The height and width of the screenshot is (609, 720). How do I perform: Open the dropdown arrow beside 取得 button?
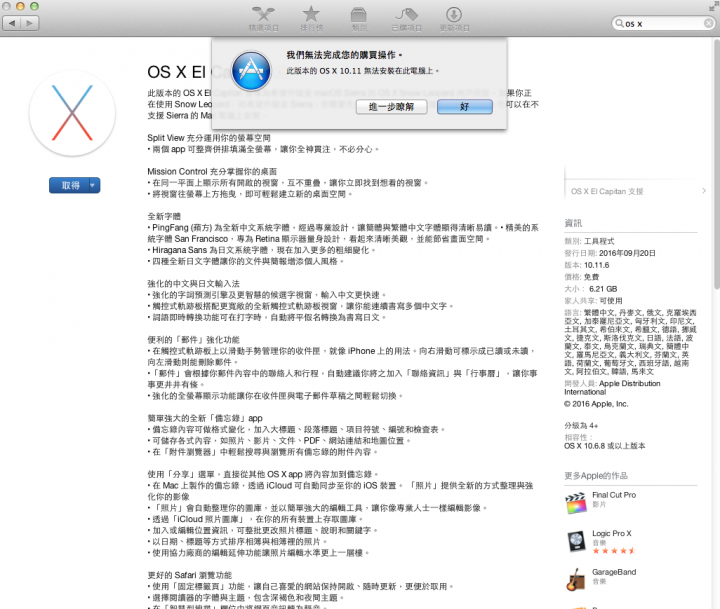[x=94, y=186]
